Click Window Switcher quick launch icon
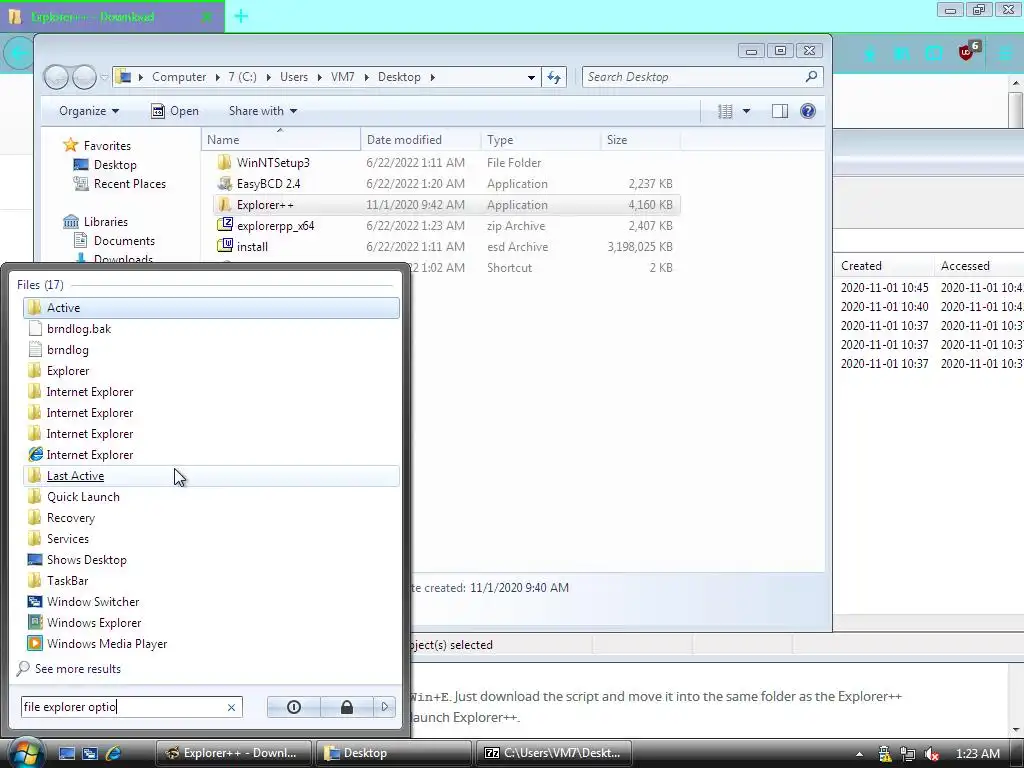 (x=90, y=753)
